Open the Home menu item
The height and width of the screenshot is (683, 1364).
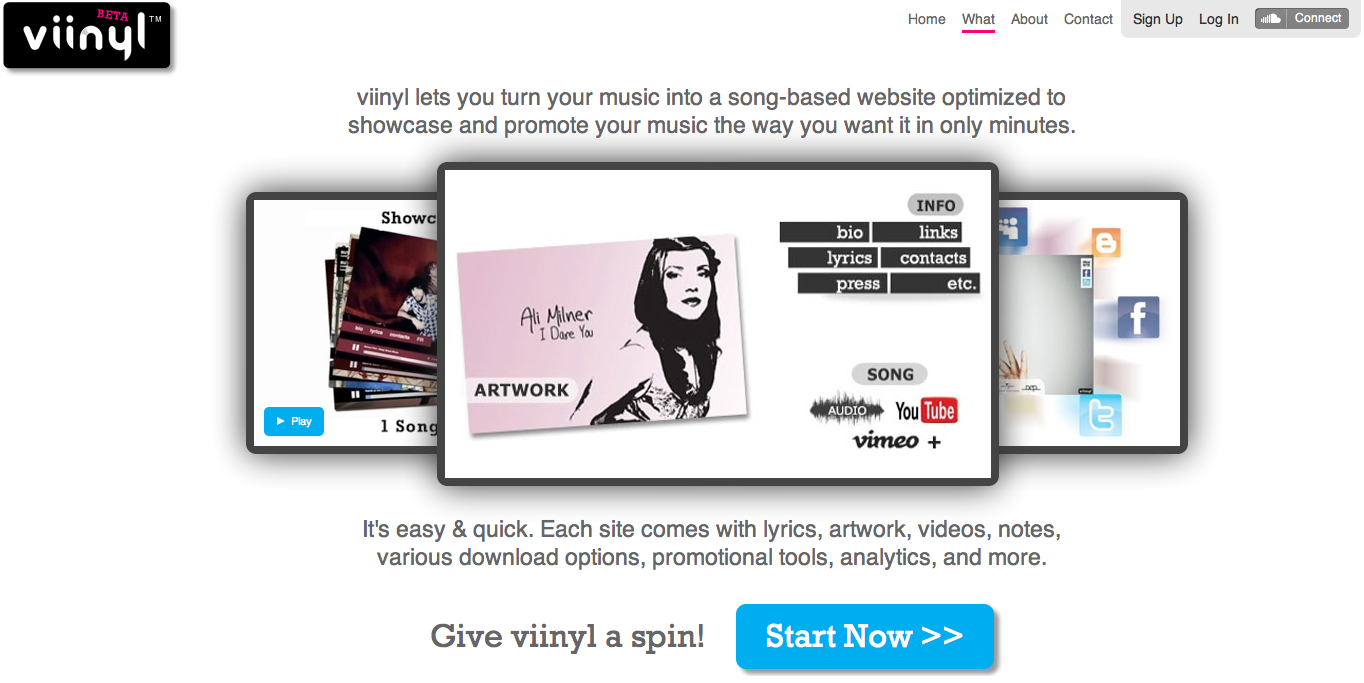coord(927,19)
